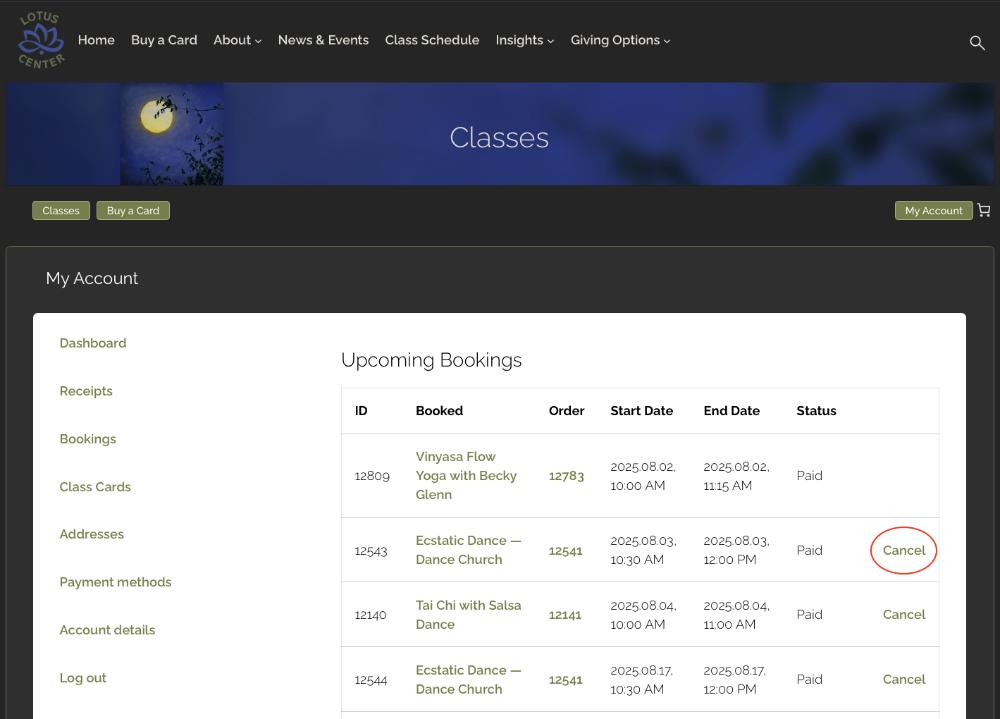Log out of the account

[x=83, y=678]
